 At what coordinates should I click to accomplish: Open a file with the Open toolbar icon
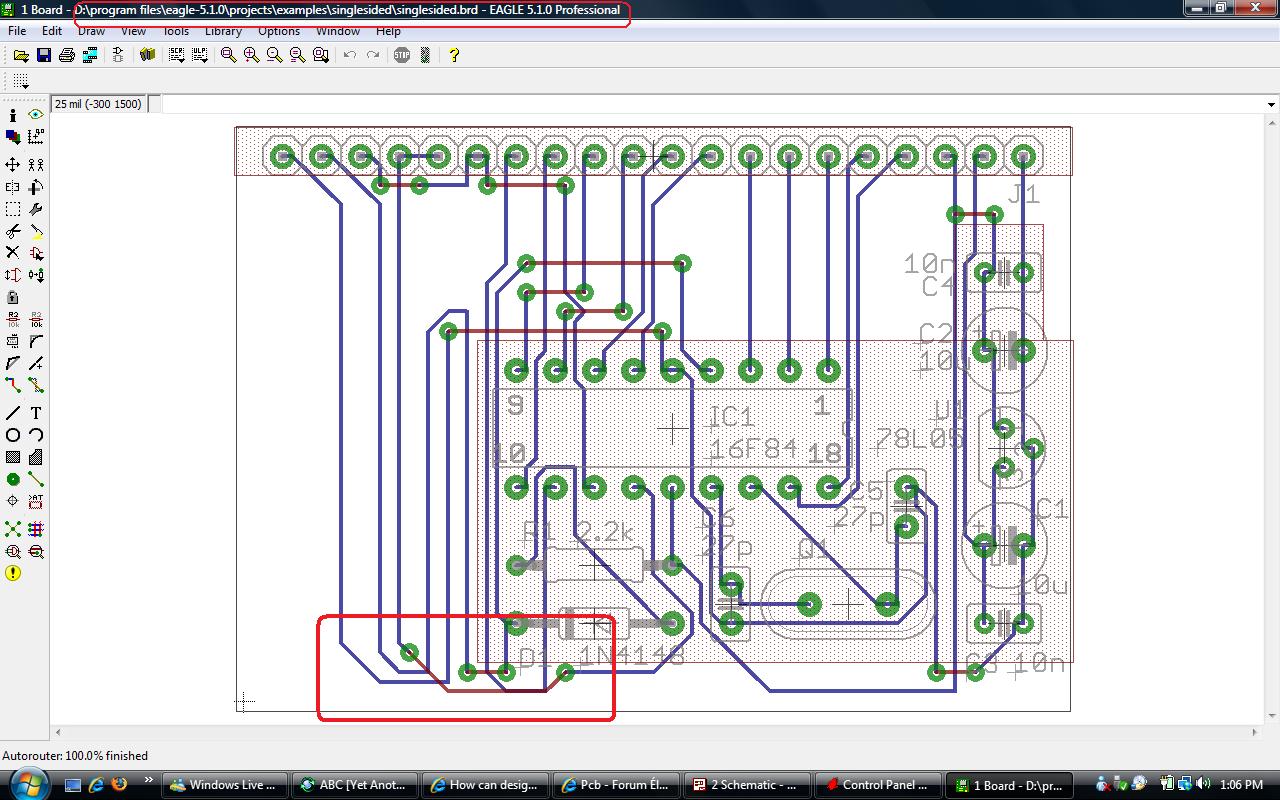(x=20, y=55)
